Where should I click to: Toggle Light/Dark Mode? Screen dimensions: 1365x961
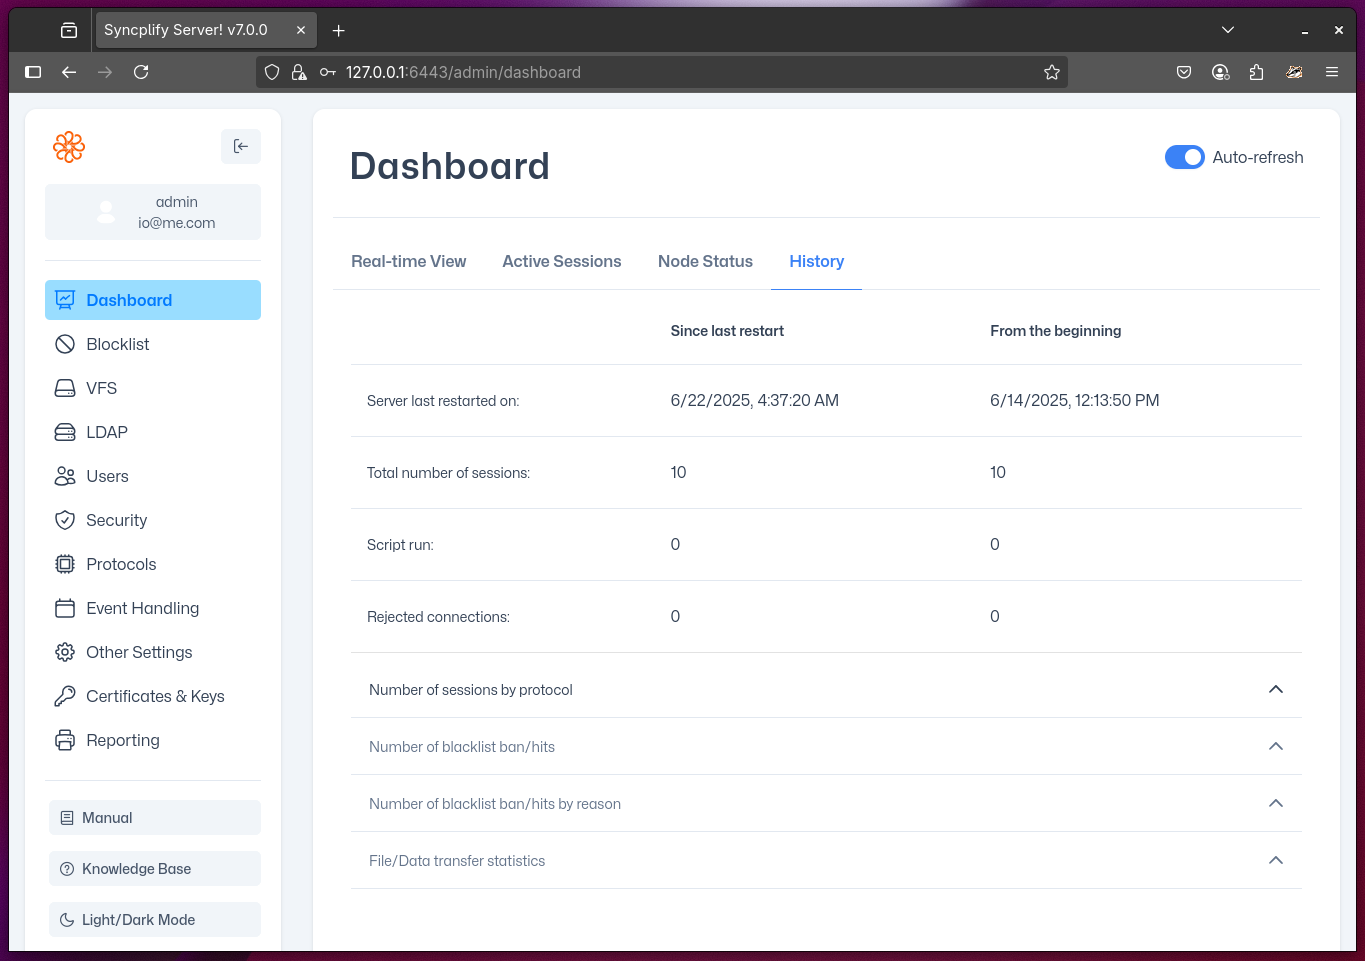(x=155, y=919)
